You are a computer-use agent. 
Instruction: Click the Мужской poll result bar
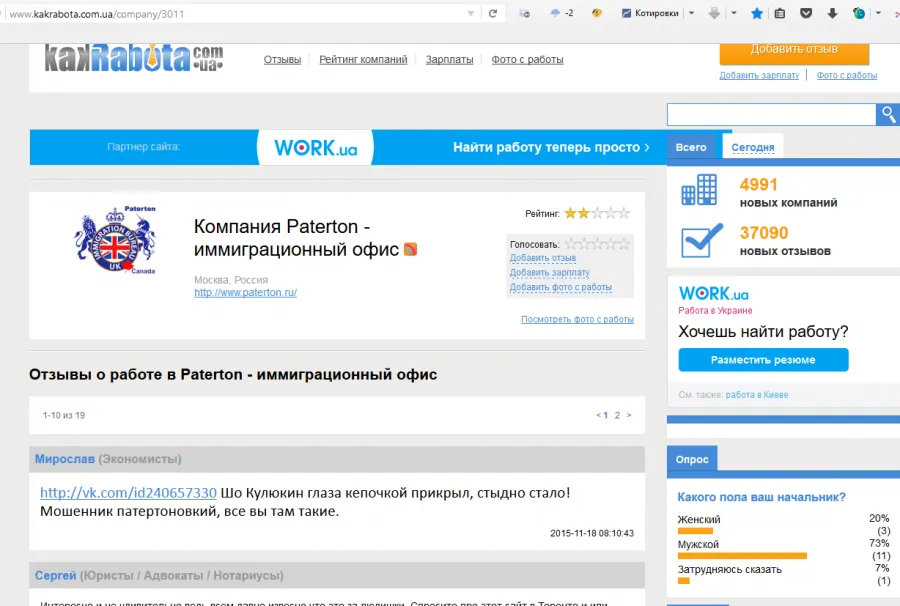point(742,556)
